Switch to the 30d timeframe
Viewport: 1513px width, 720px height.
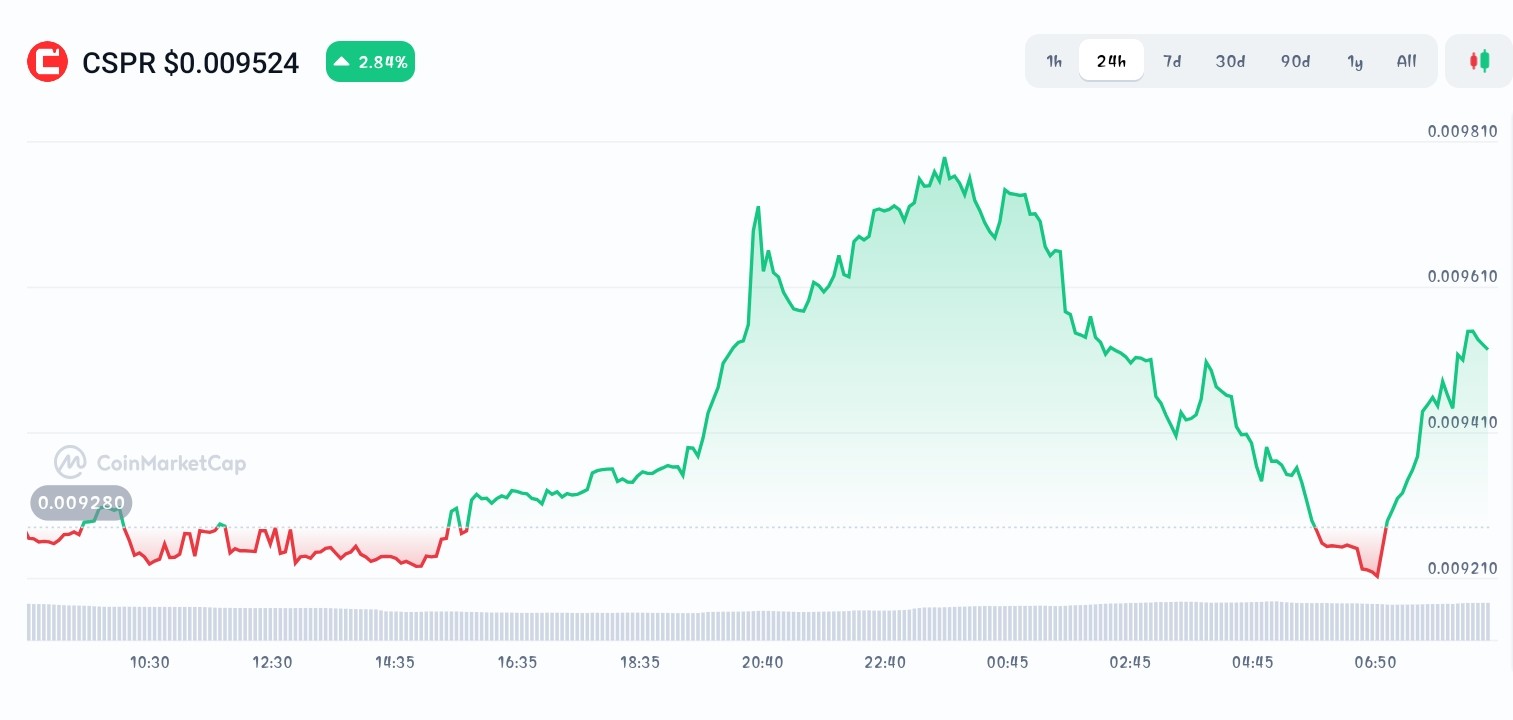coord(1230,61)
